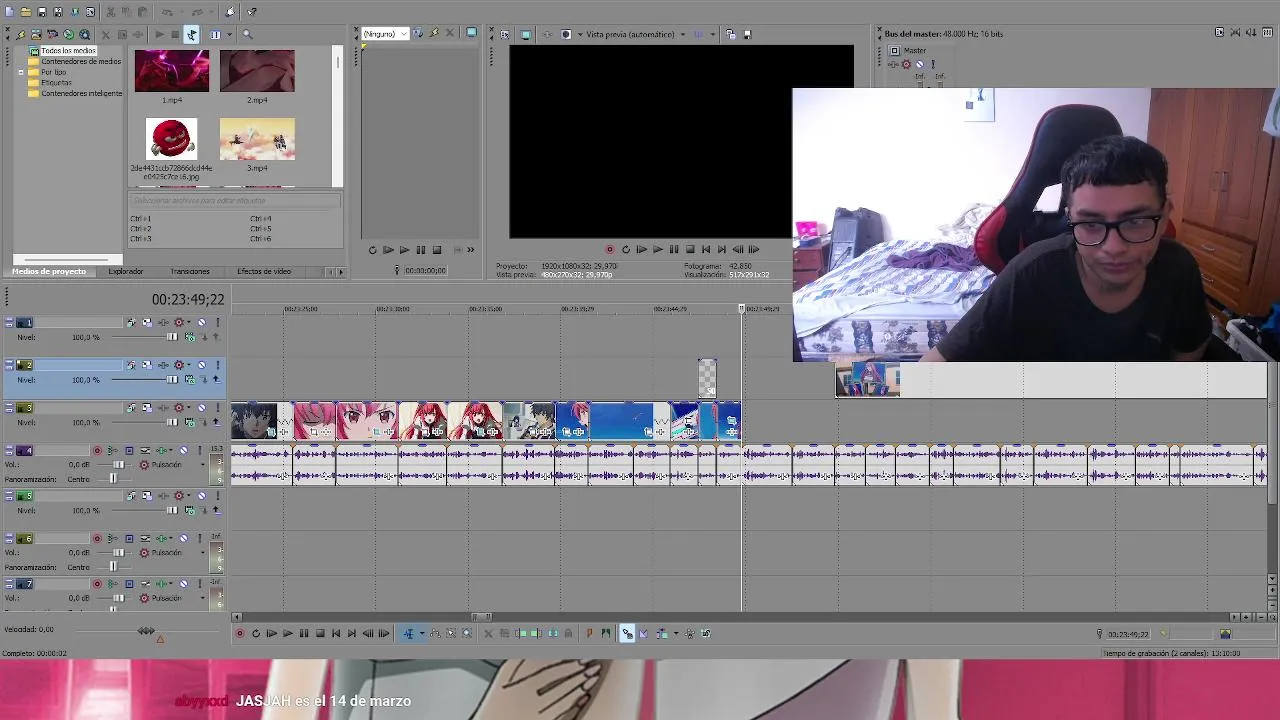Select the 1.mp4 media thumbnail
Image resolution: width=1280 pixels, height=720 pixels.
coord(172,71)
